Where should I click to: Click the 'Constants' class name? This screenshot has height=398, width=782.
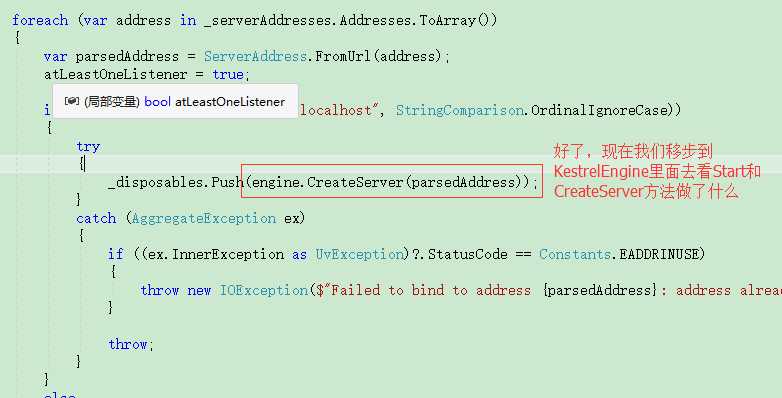point(576,254)
